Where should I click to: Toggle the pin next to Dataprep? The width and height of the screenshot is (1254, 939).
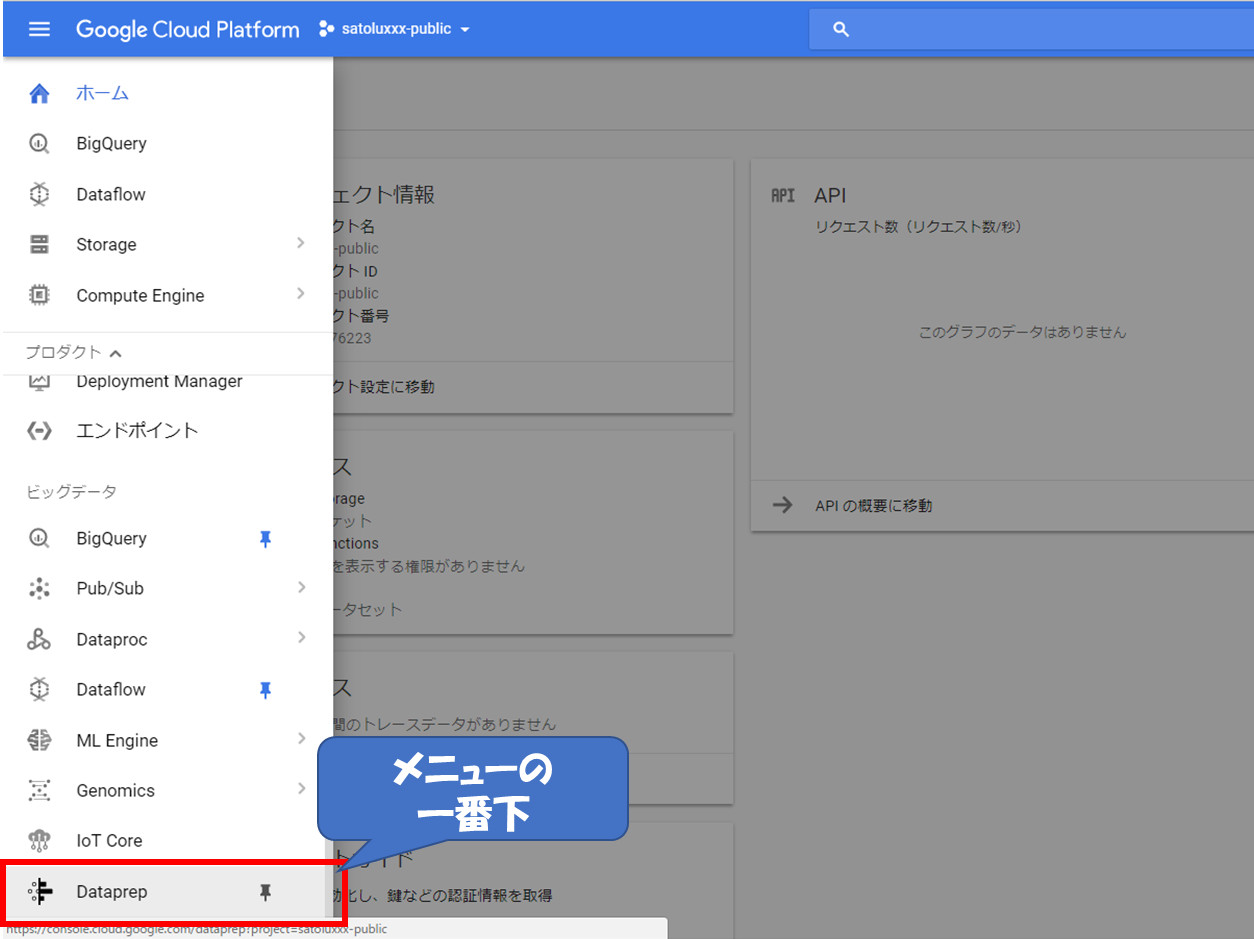click(x=265, y=892)
